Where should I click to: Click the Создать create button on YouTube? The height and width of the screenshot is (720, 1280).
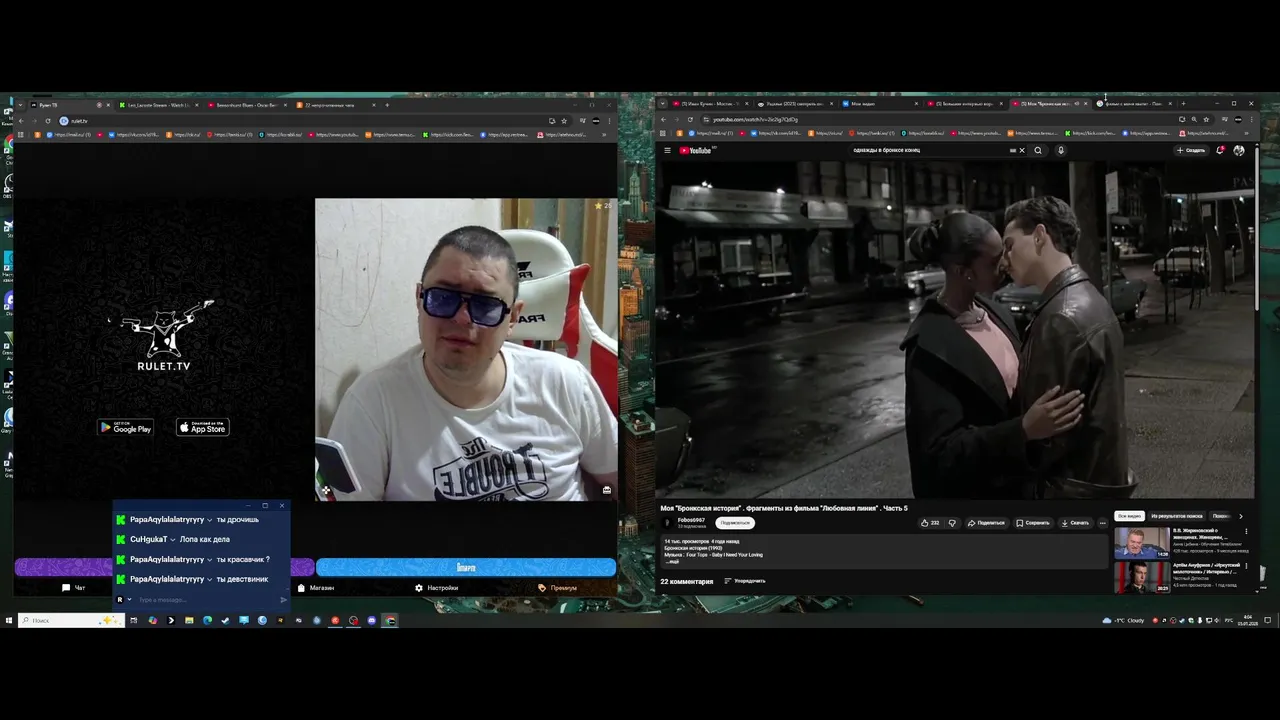1191,151
